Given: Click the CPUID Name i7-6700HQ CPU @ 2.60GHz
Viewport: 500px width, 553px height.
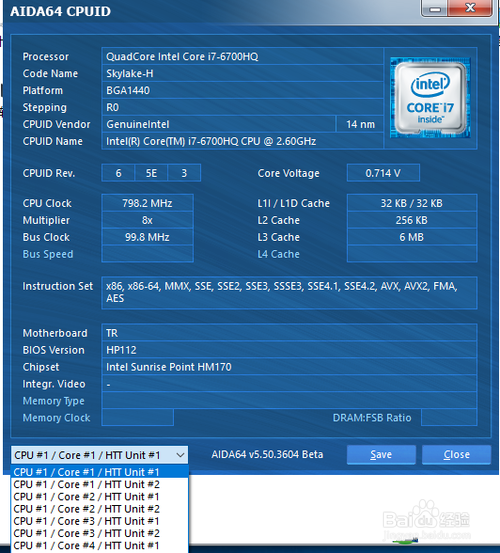Looking at the screenshot, I should [x=243, y=141].
